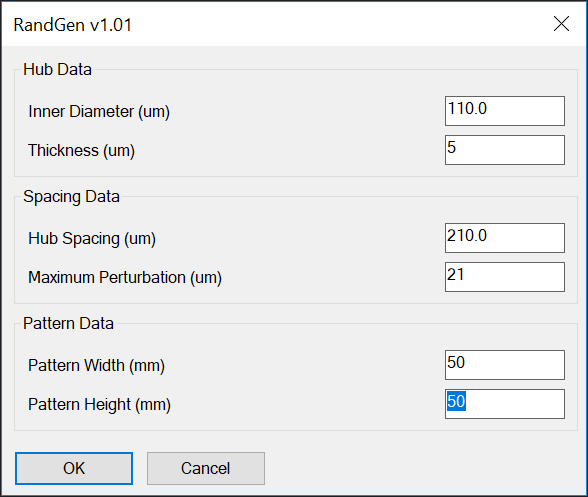The width and height of the screenshot is (588, 497).
Task: Click the "Hub Data" group heading
Action: point(57,69)
